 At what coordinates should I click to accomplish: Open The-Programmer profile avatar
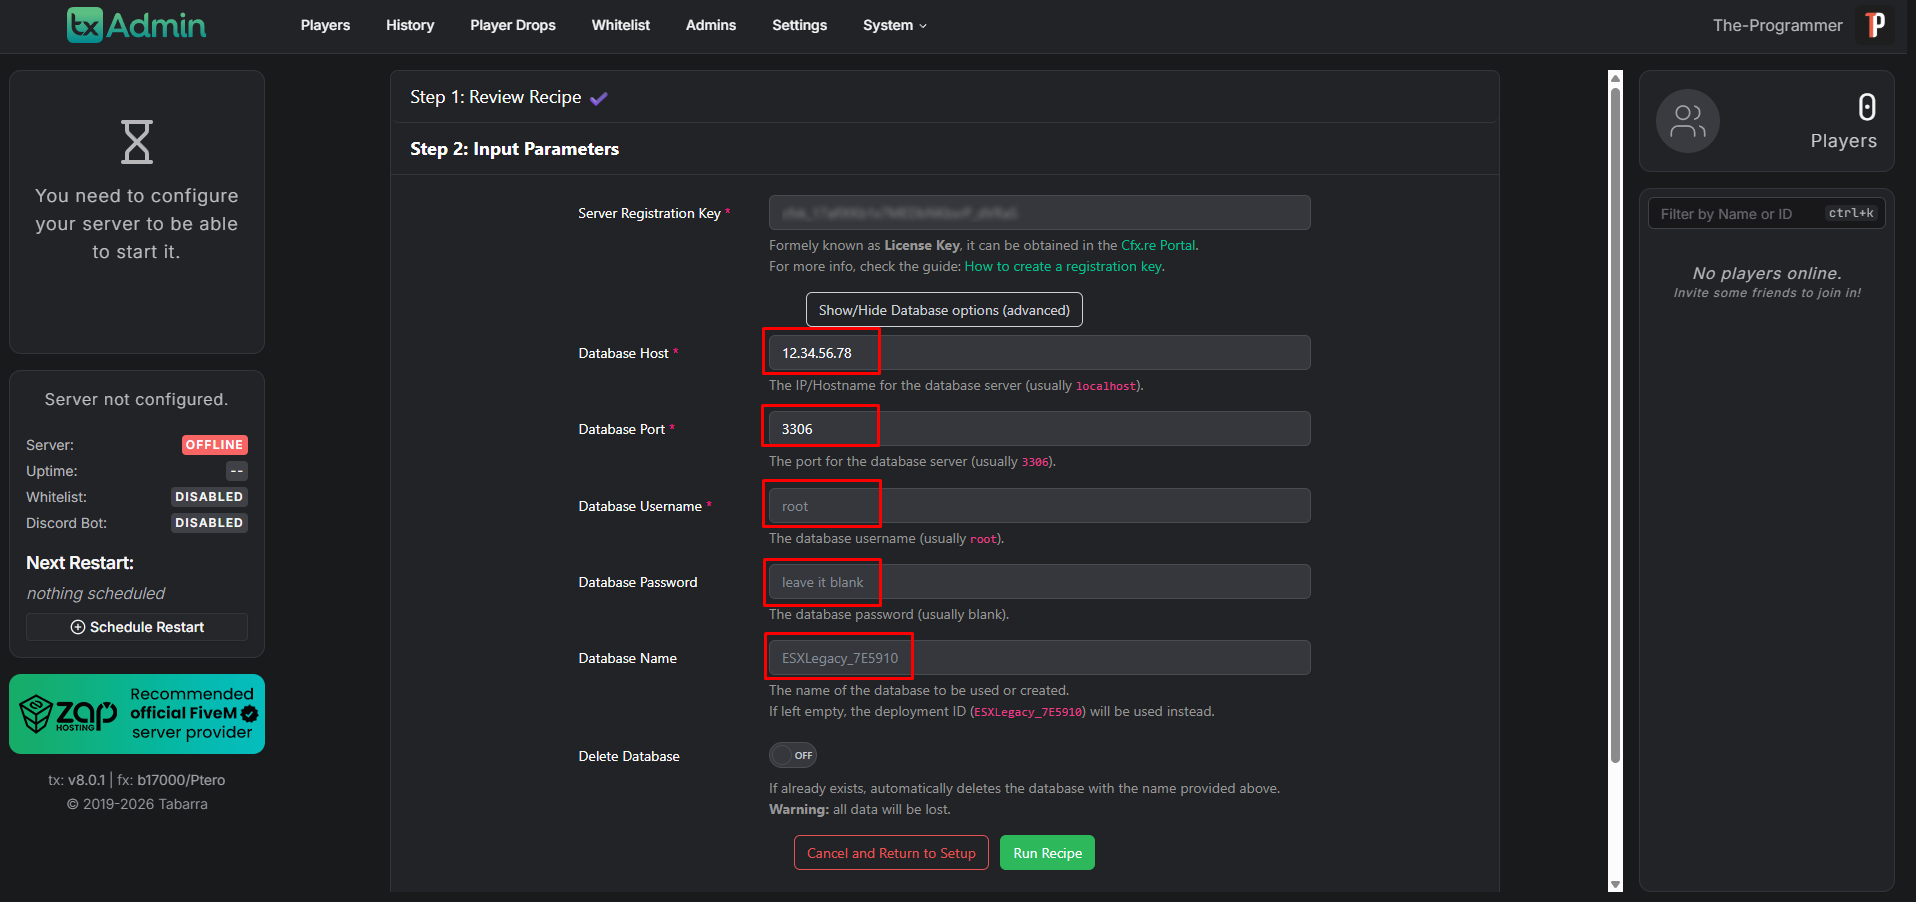[x=1875, y=25]
